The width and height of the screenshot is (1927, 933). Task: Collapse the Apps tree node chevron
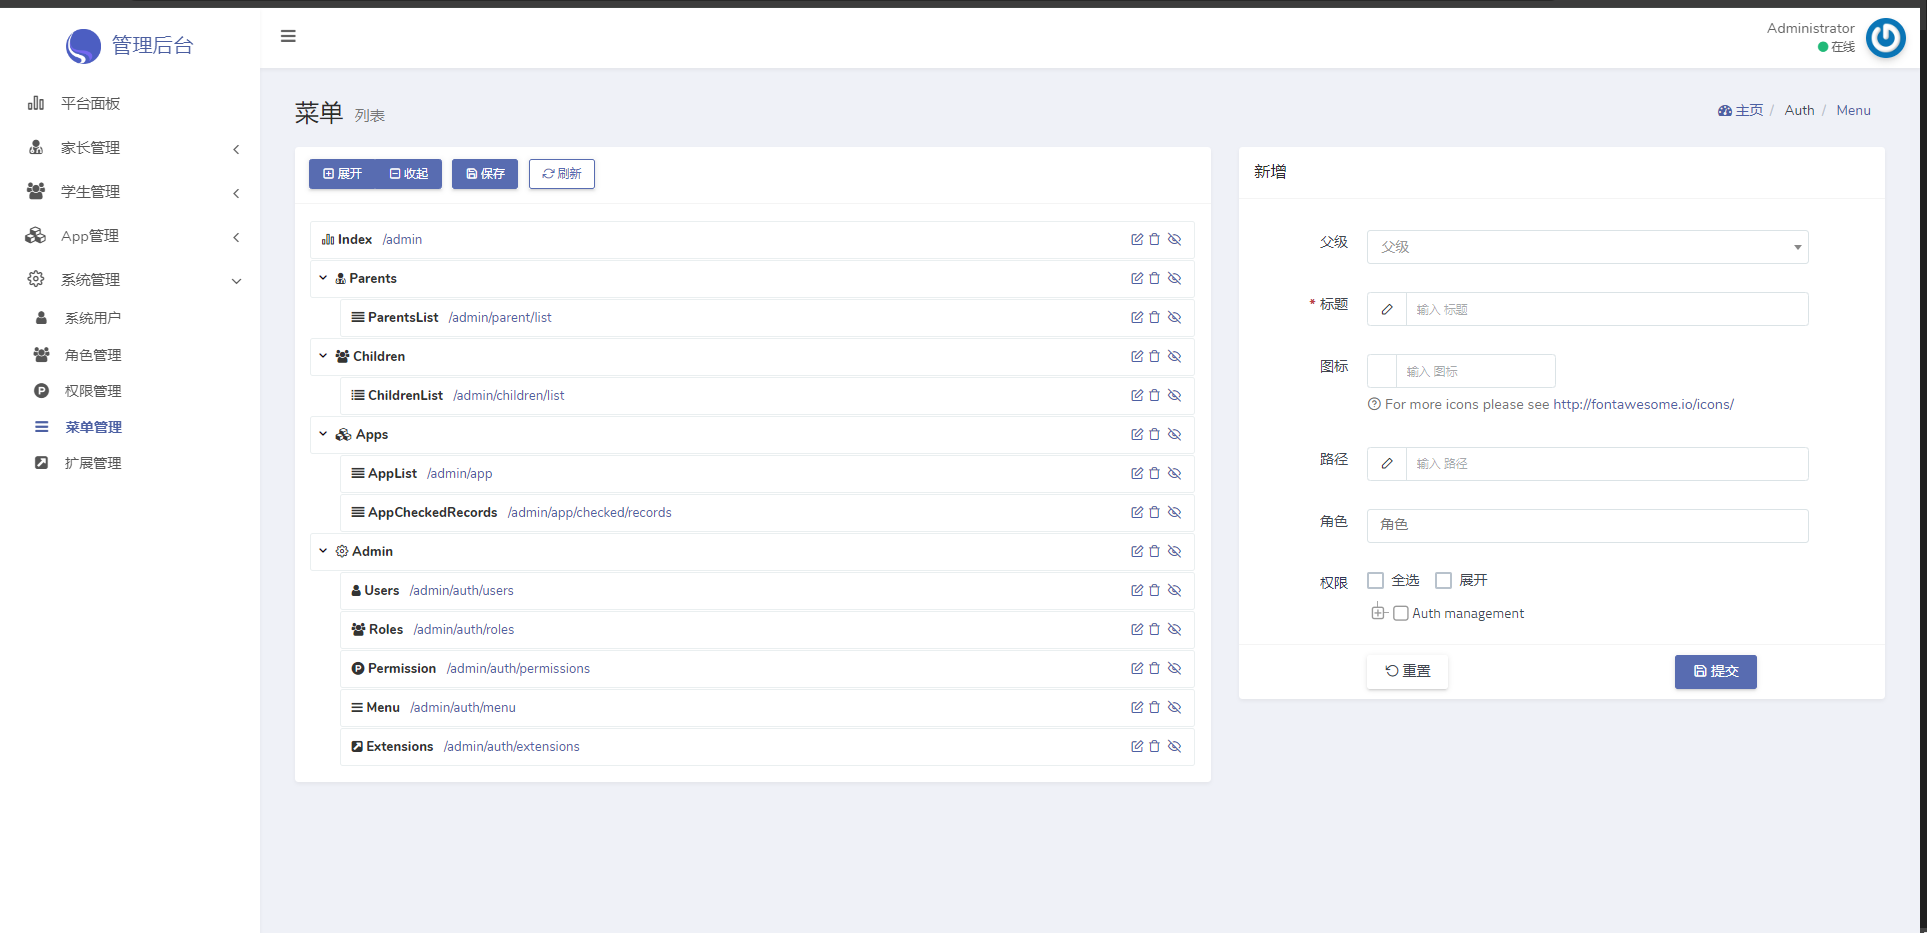[323, 434]
